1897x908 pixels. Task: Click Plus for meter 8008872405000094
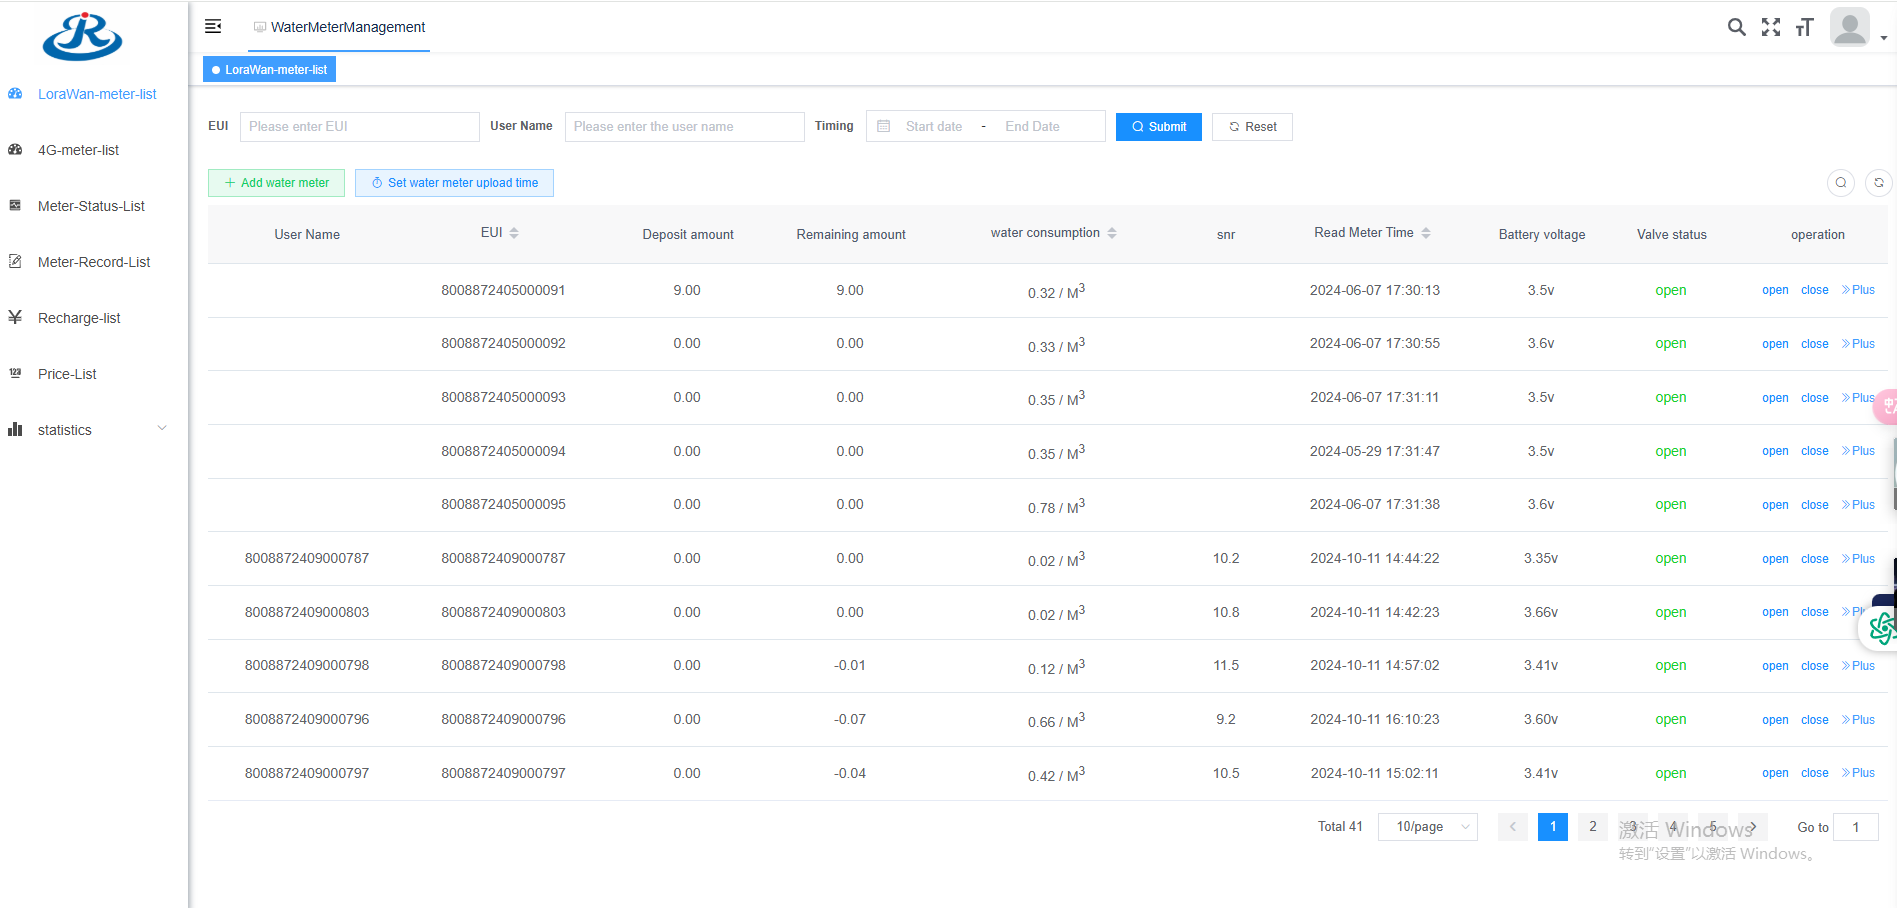pos(1859,451)
